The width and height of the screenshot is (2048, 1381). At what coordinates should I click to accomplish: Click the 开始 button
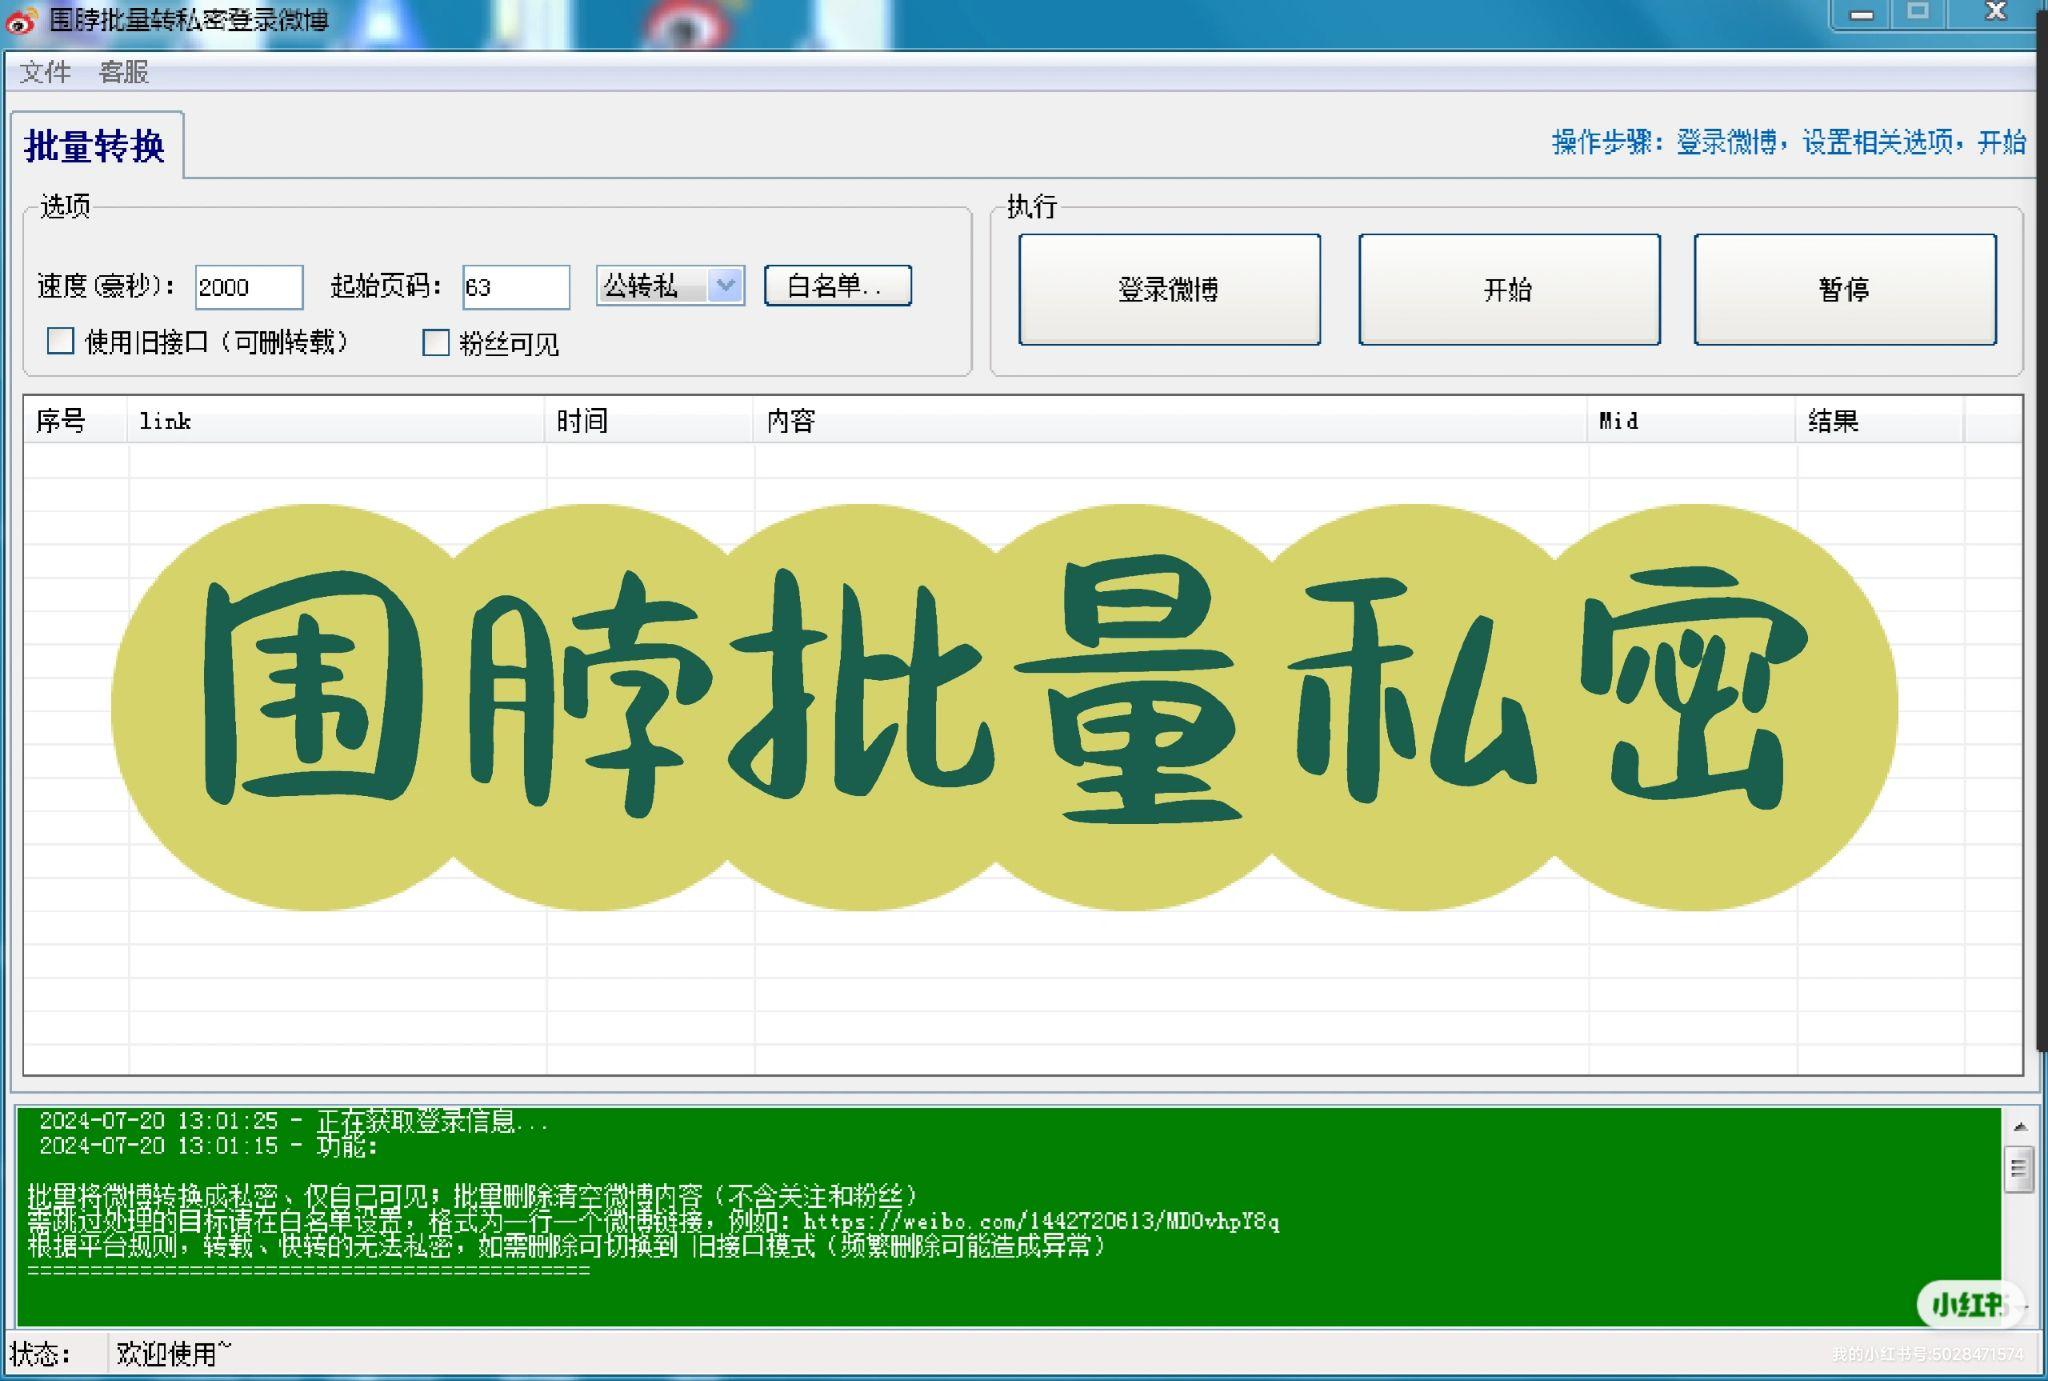(1508, 289)
